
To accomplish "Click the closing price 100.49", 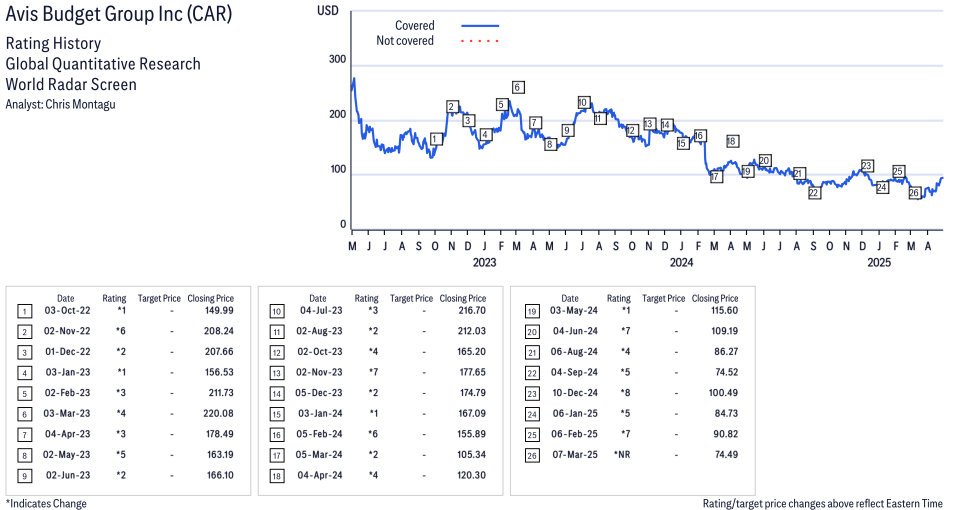I will pos(723,393).
